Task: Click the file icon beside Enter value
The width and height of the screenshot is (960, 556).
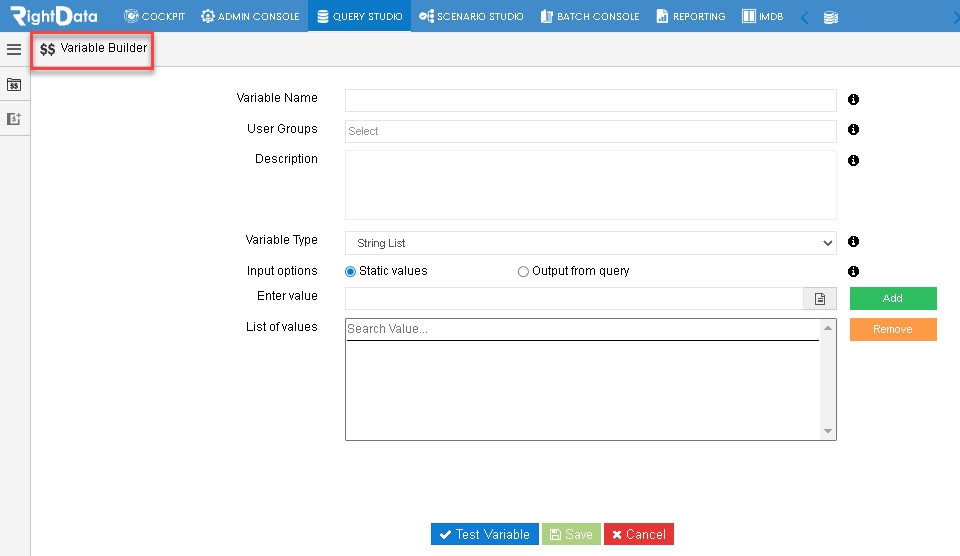Action: coord(820,299)
